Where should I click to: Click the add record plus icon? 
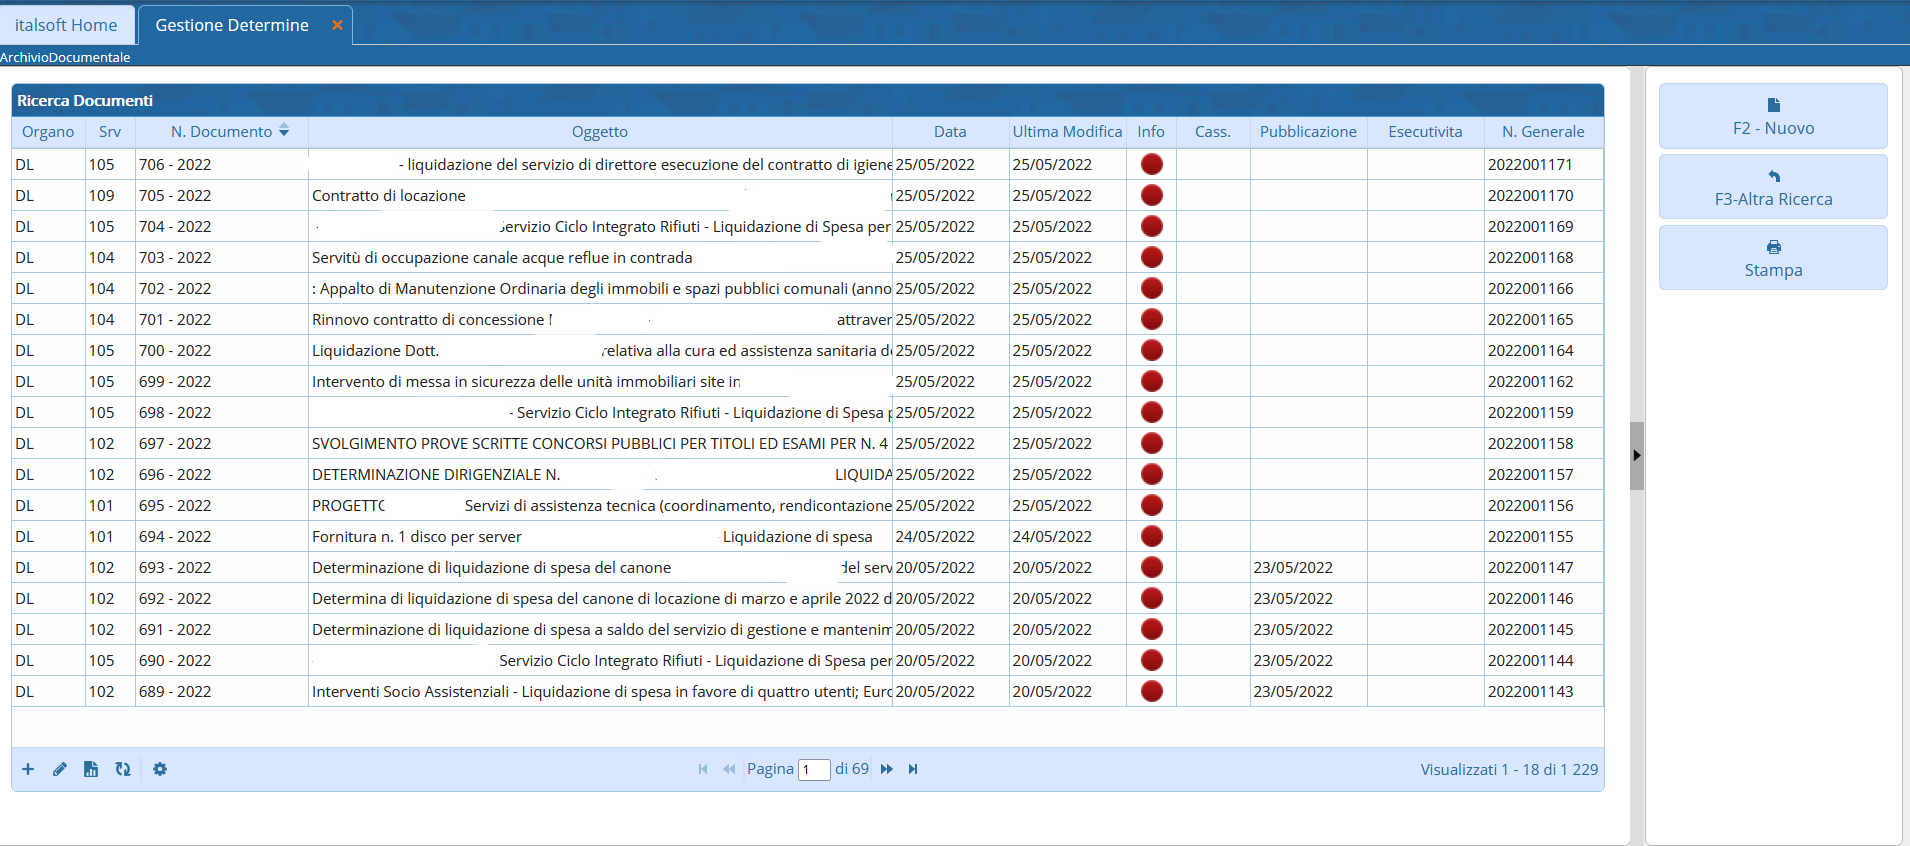(28, 769)
